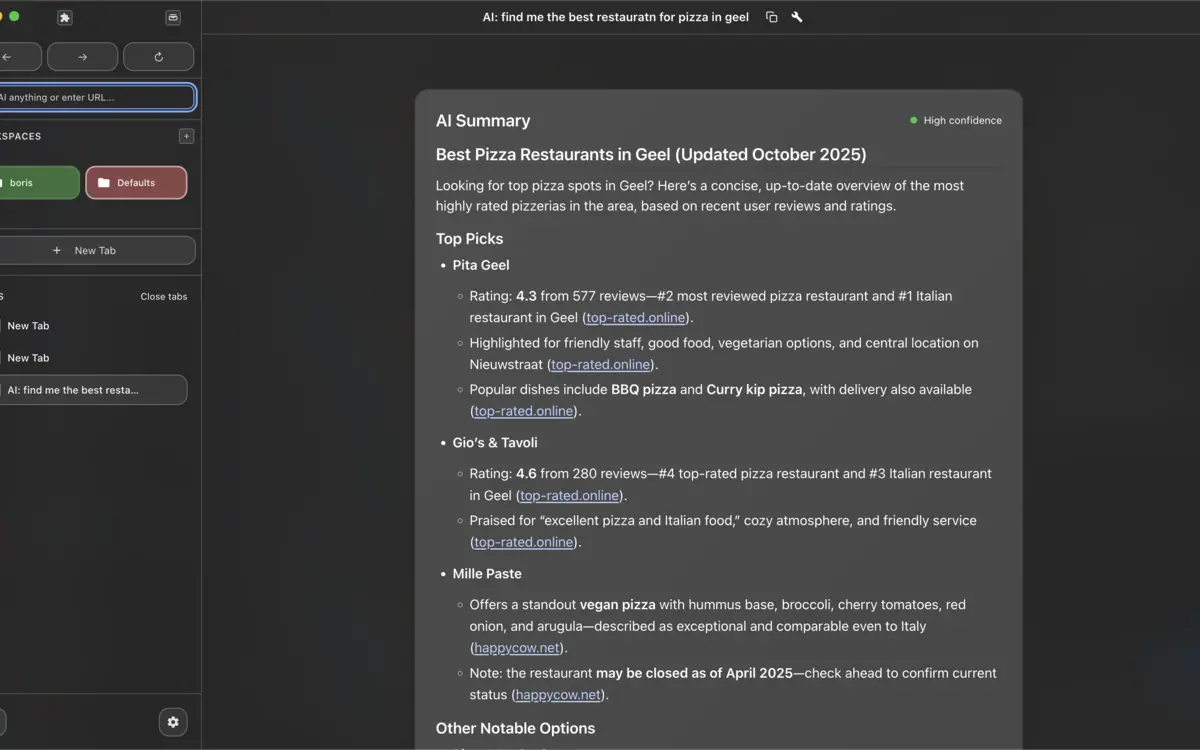Click the Pita Geel heading
Viewport: 1200px width, 750px height.
click(481, 265)
